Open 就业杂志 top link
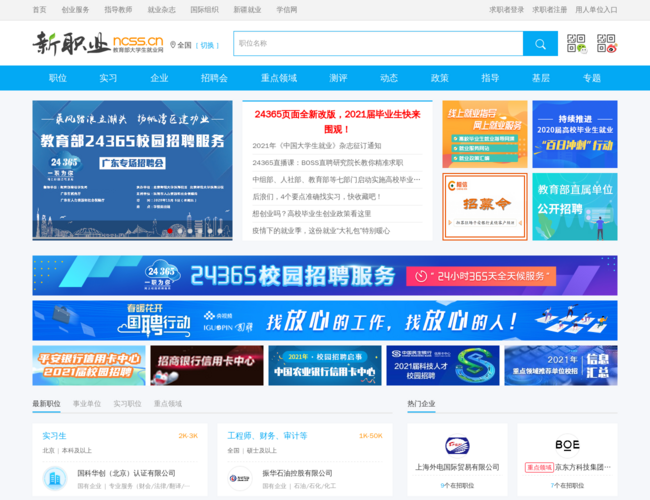The width and height of the screenshot is (650, 500). tap(161, 10)
